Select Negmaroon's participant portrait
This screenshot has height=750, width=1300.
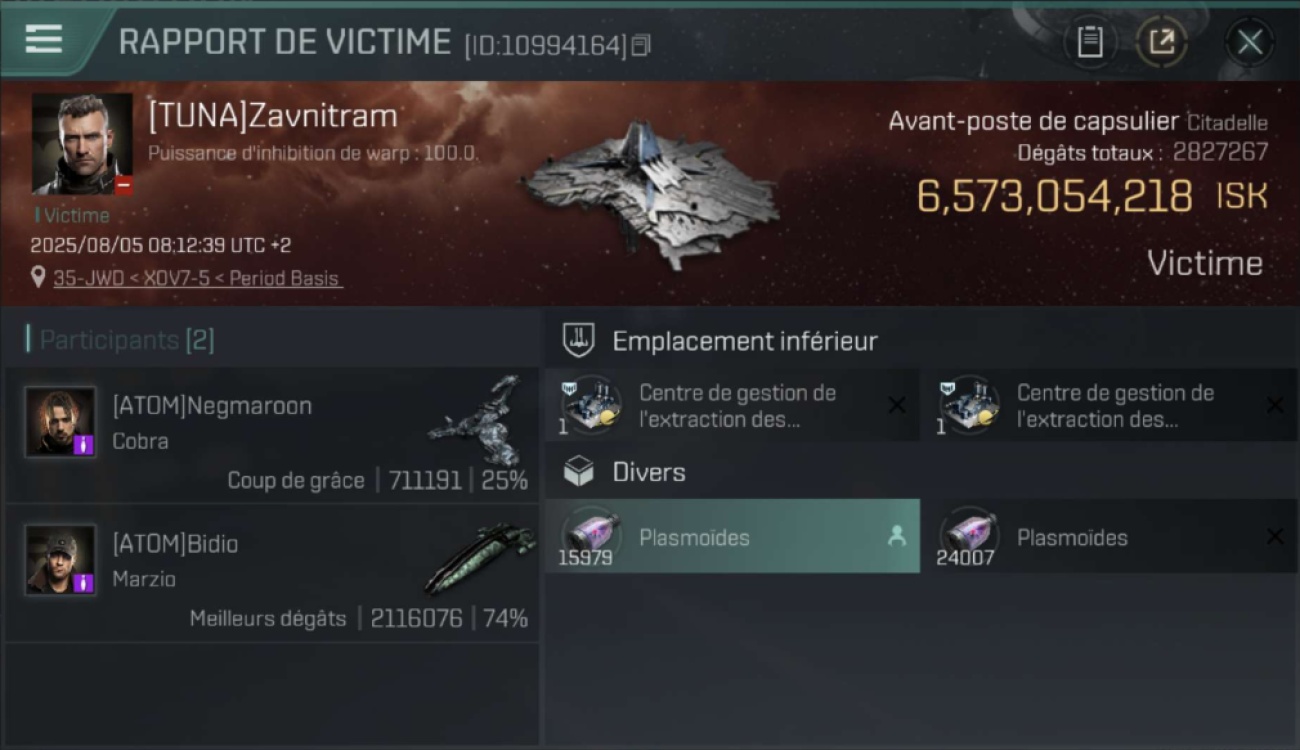click(61, 422)
